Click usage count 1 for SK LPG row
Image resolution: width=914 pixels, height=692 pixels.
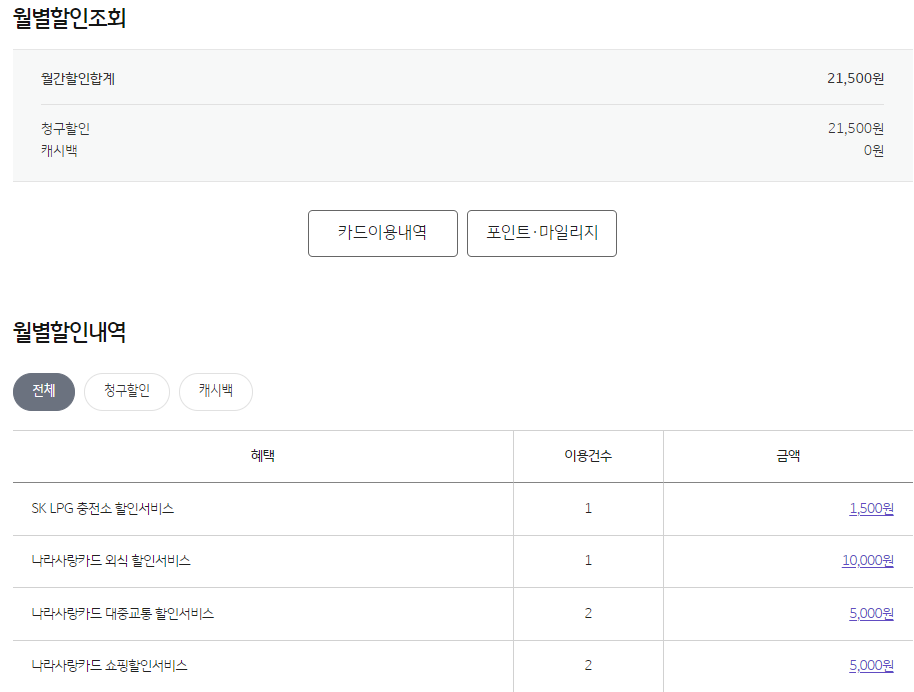[x=588, y=508]
